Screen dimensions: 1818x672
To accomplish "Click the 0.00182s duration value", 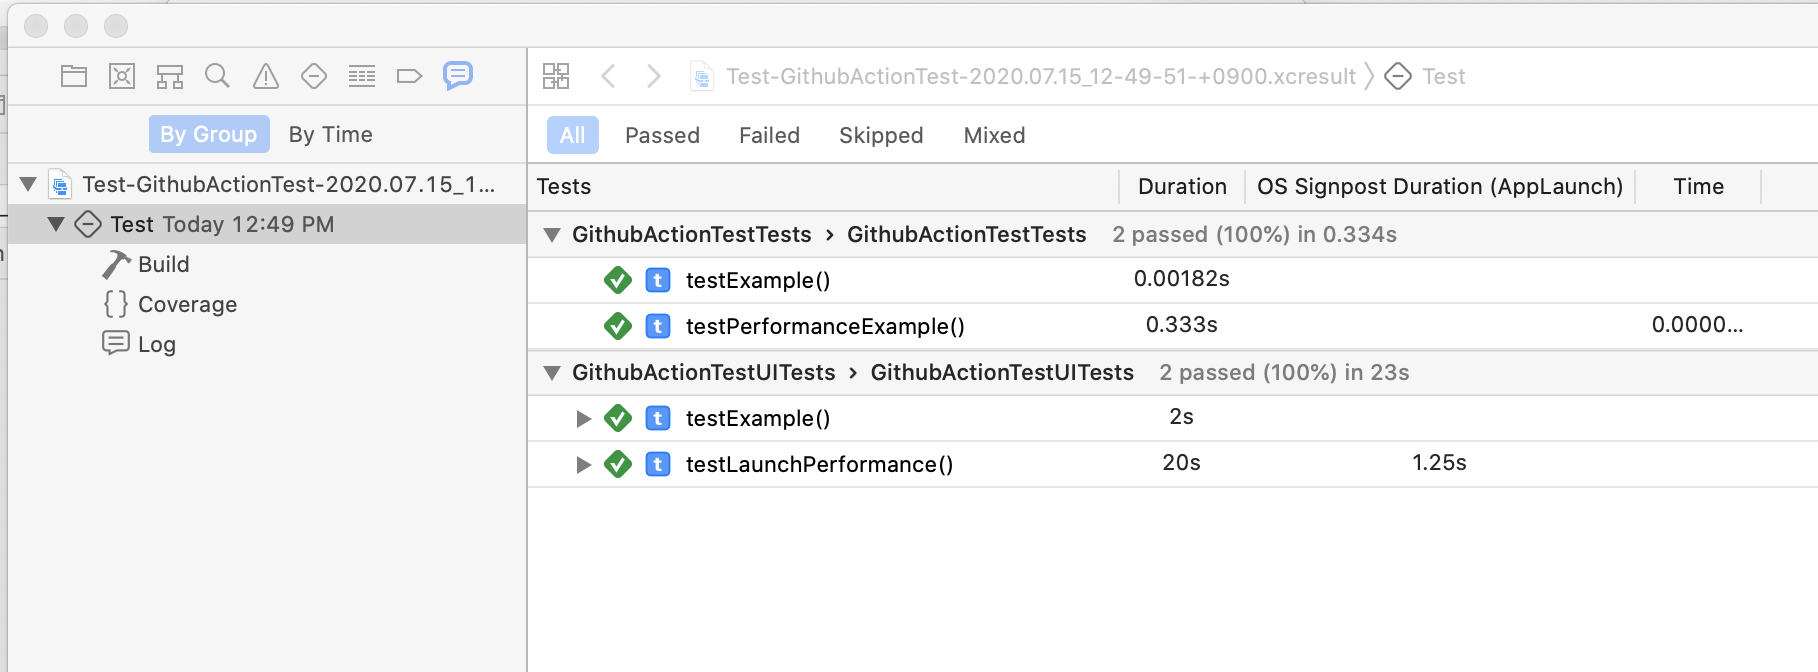I will (1182, 278).
